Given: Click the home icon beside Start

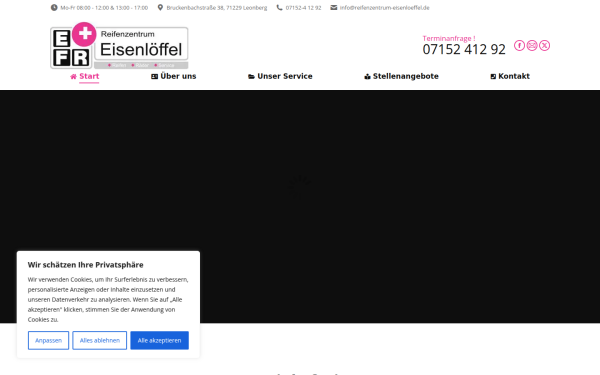Looking at the screenshot, I should click(x=73, y=77).
